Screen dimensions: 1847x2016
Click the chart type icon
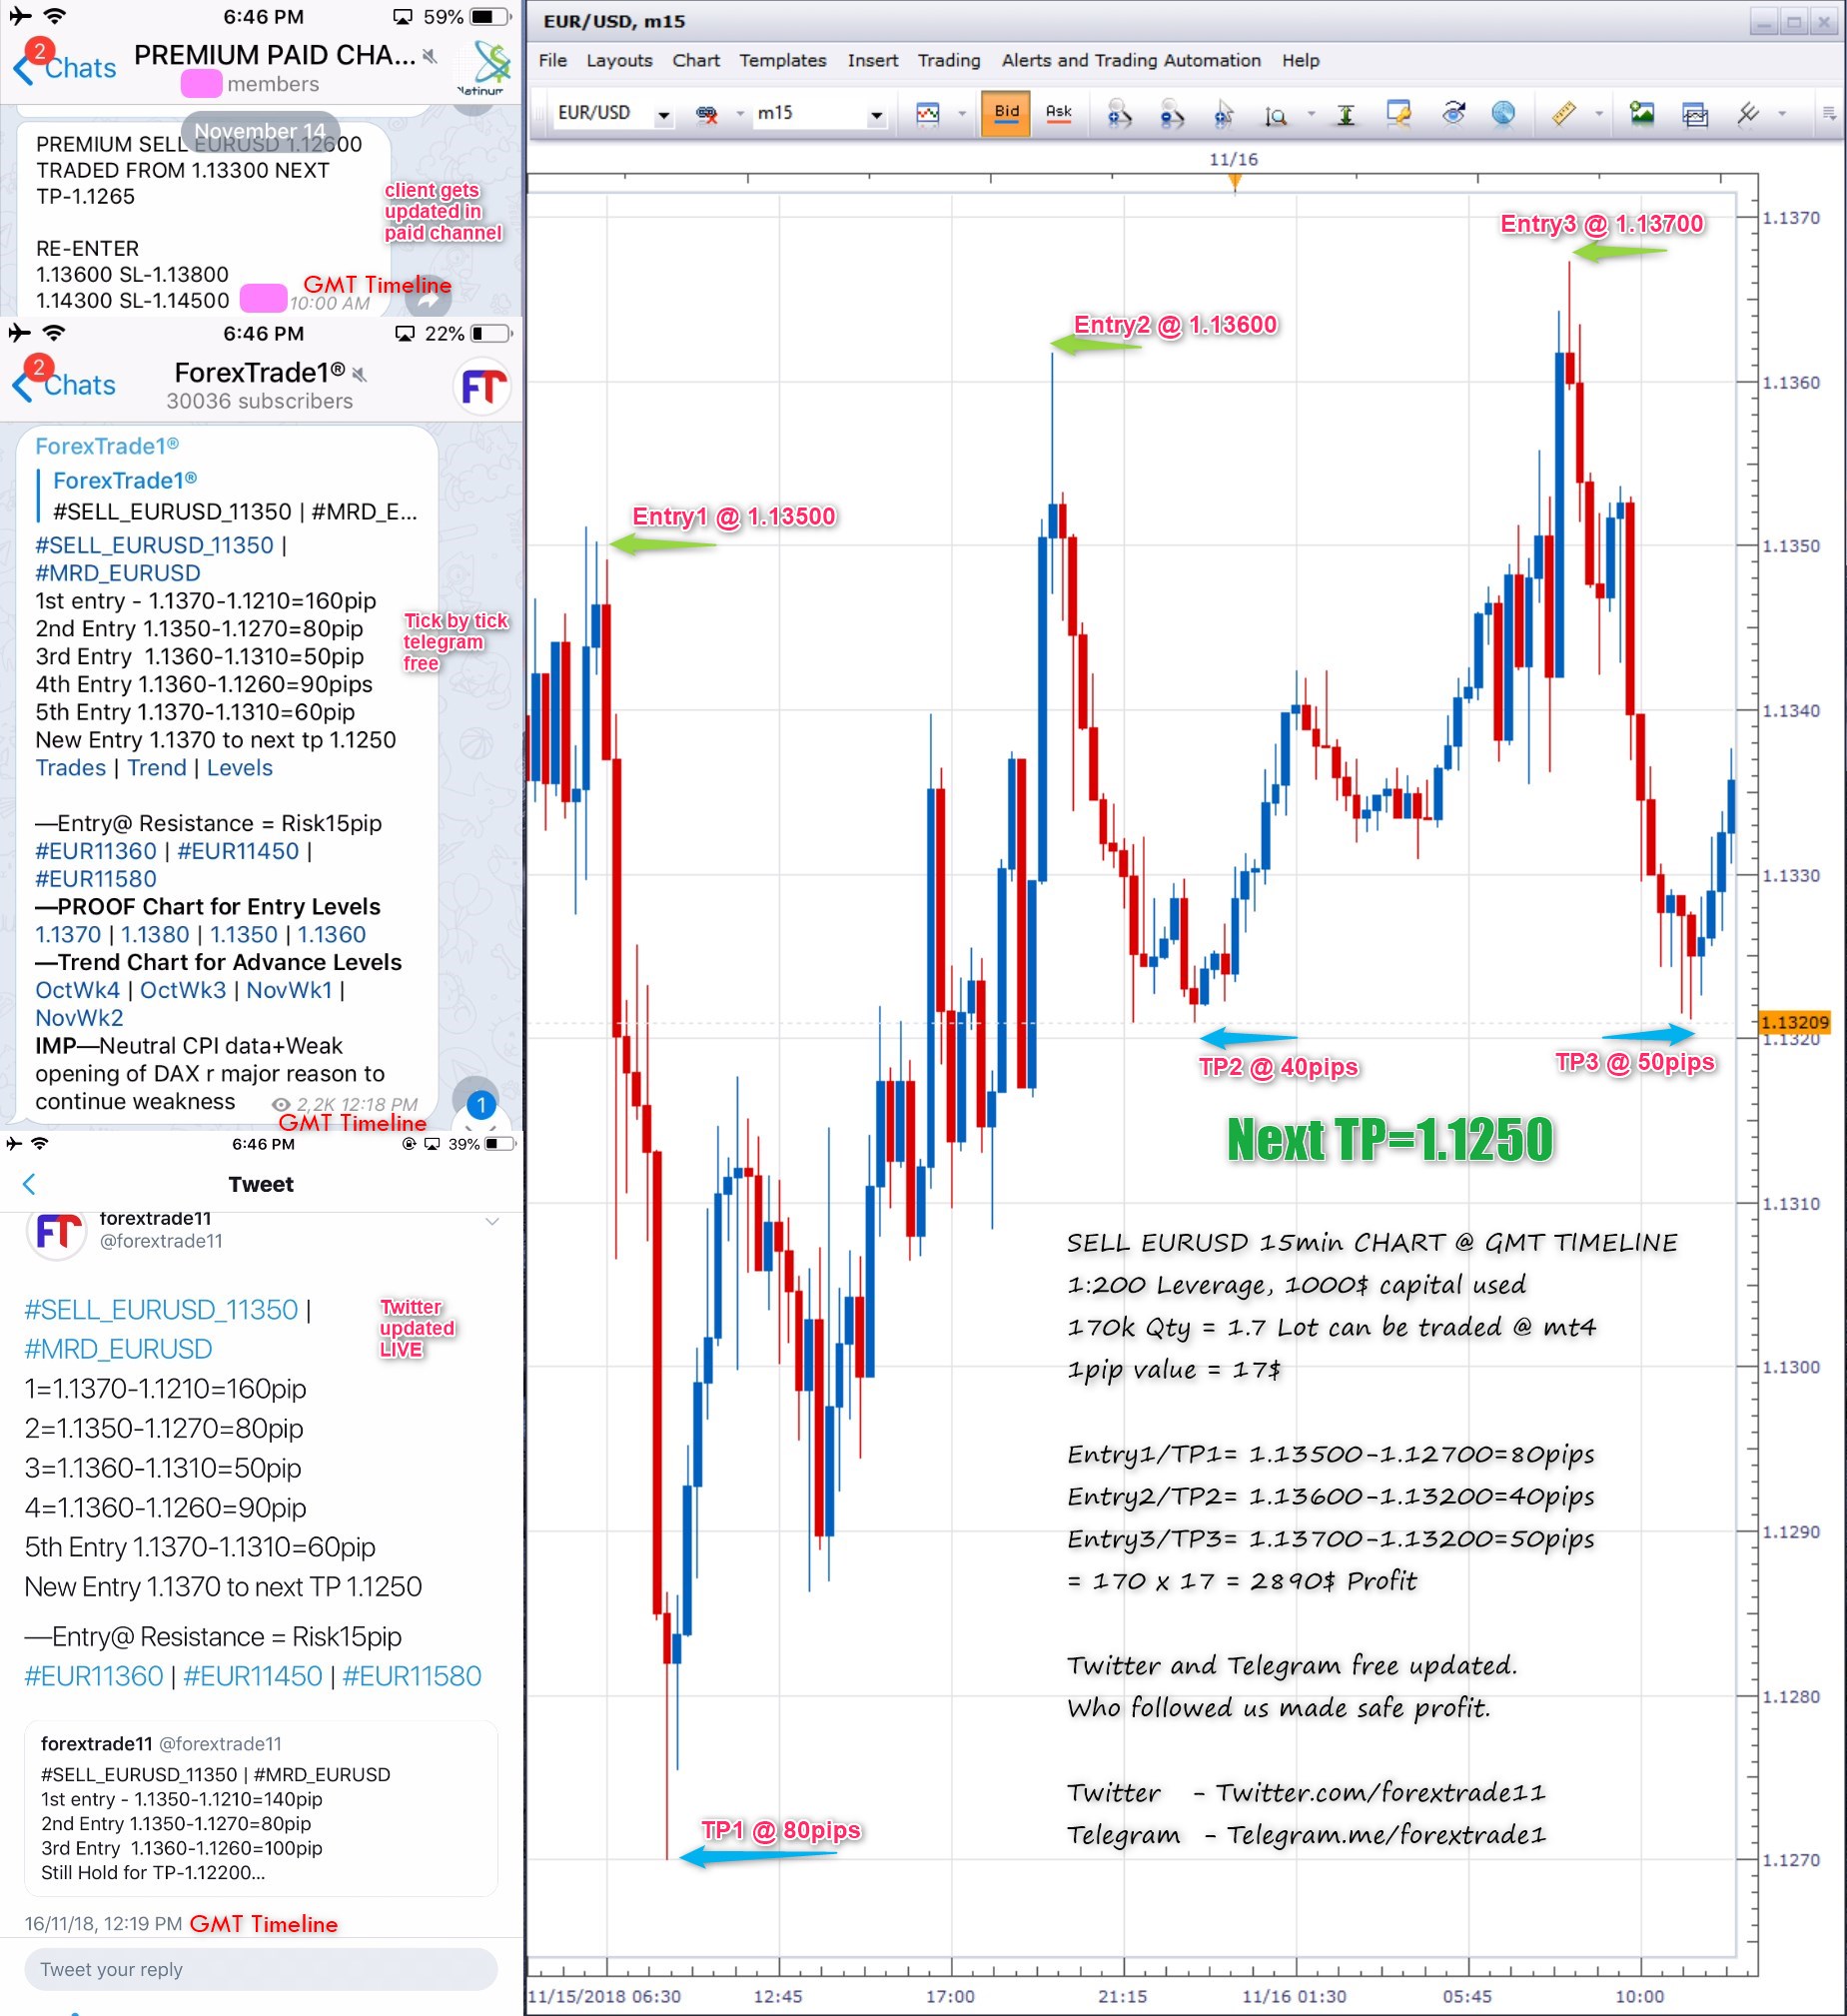click(928, 114)
